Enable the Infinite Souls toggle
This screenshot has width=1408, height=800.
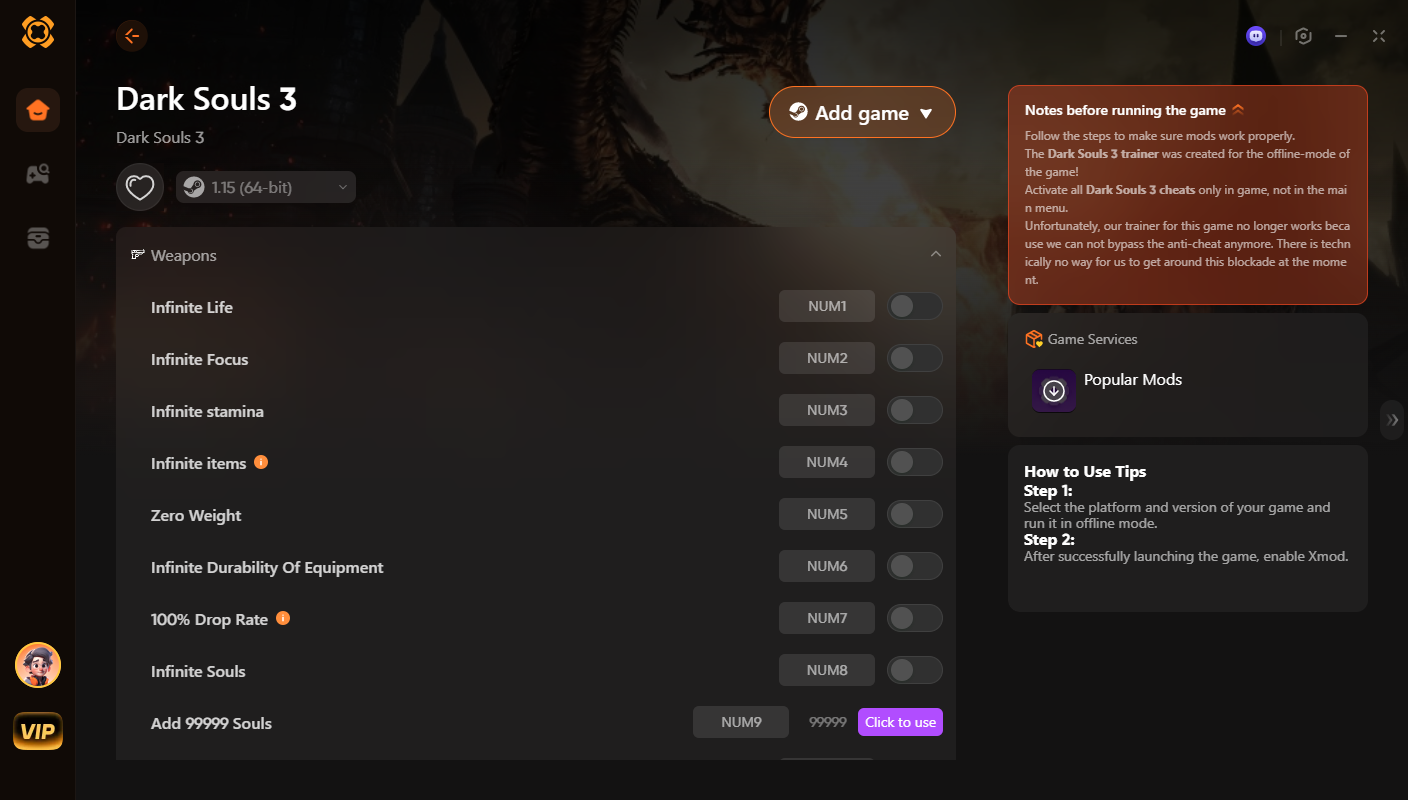[915, 670]
